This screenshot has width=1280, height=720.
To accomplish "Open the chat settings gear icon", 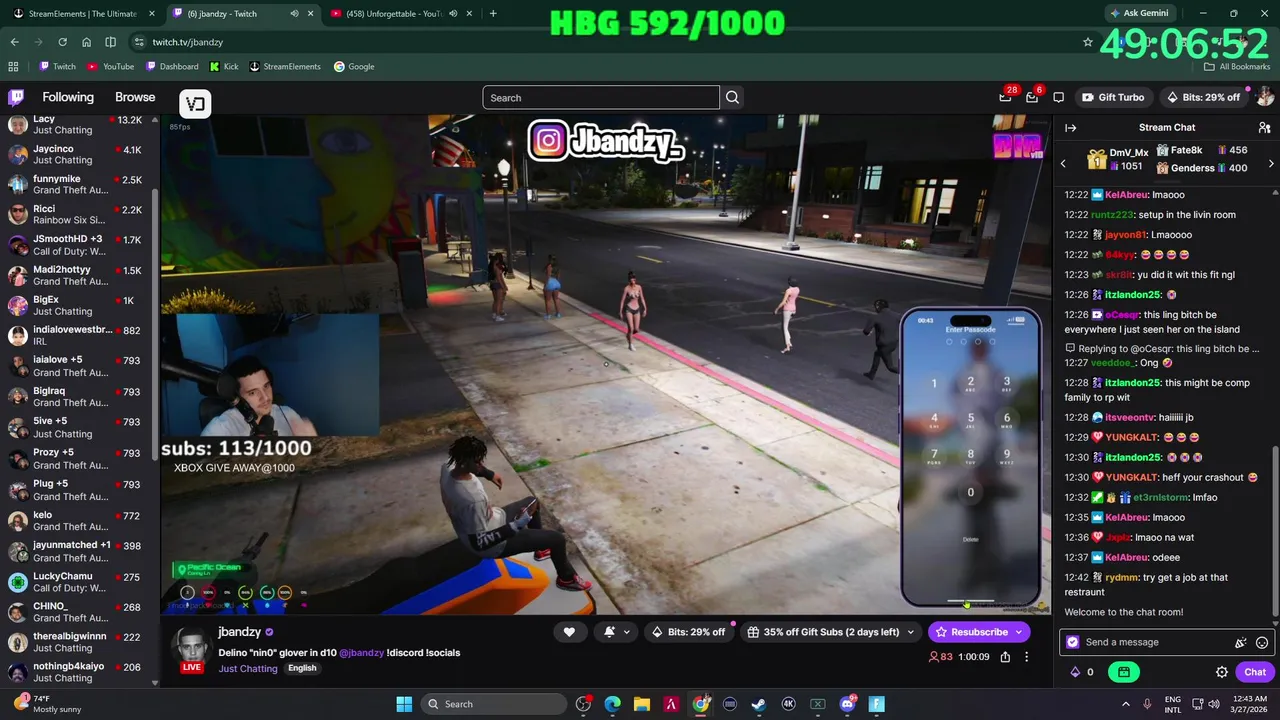I will pos(1221,672).
